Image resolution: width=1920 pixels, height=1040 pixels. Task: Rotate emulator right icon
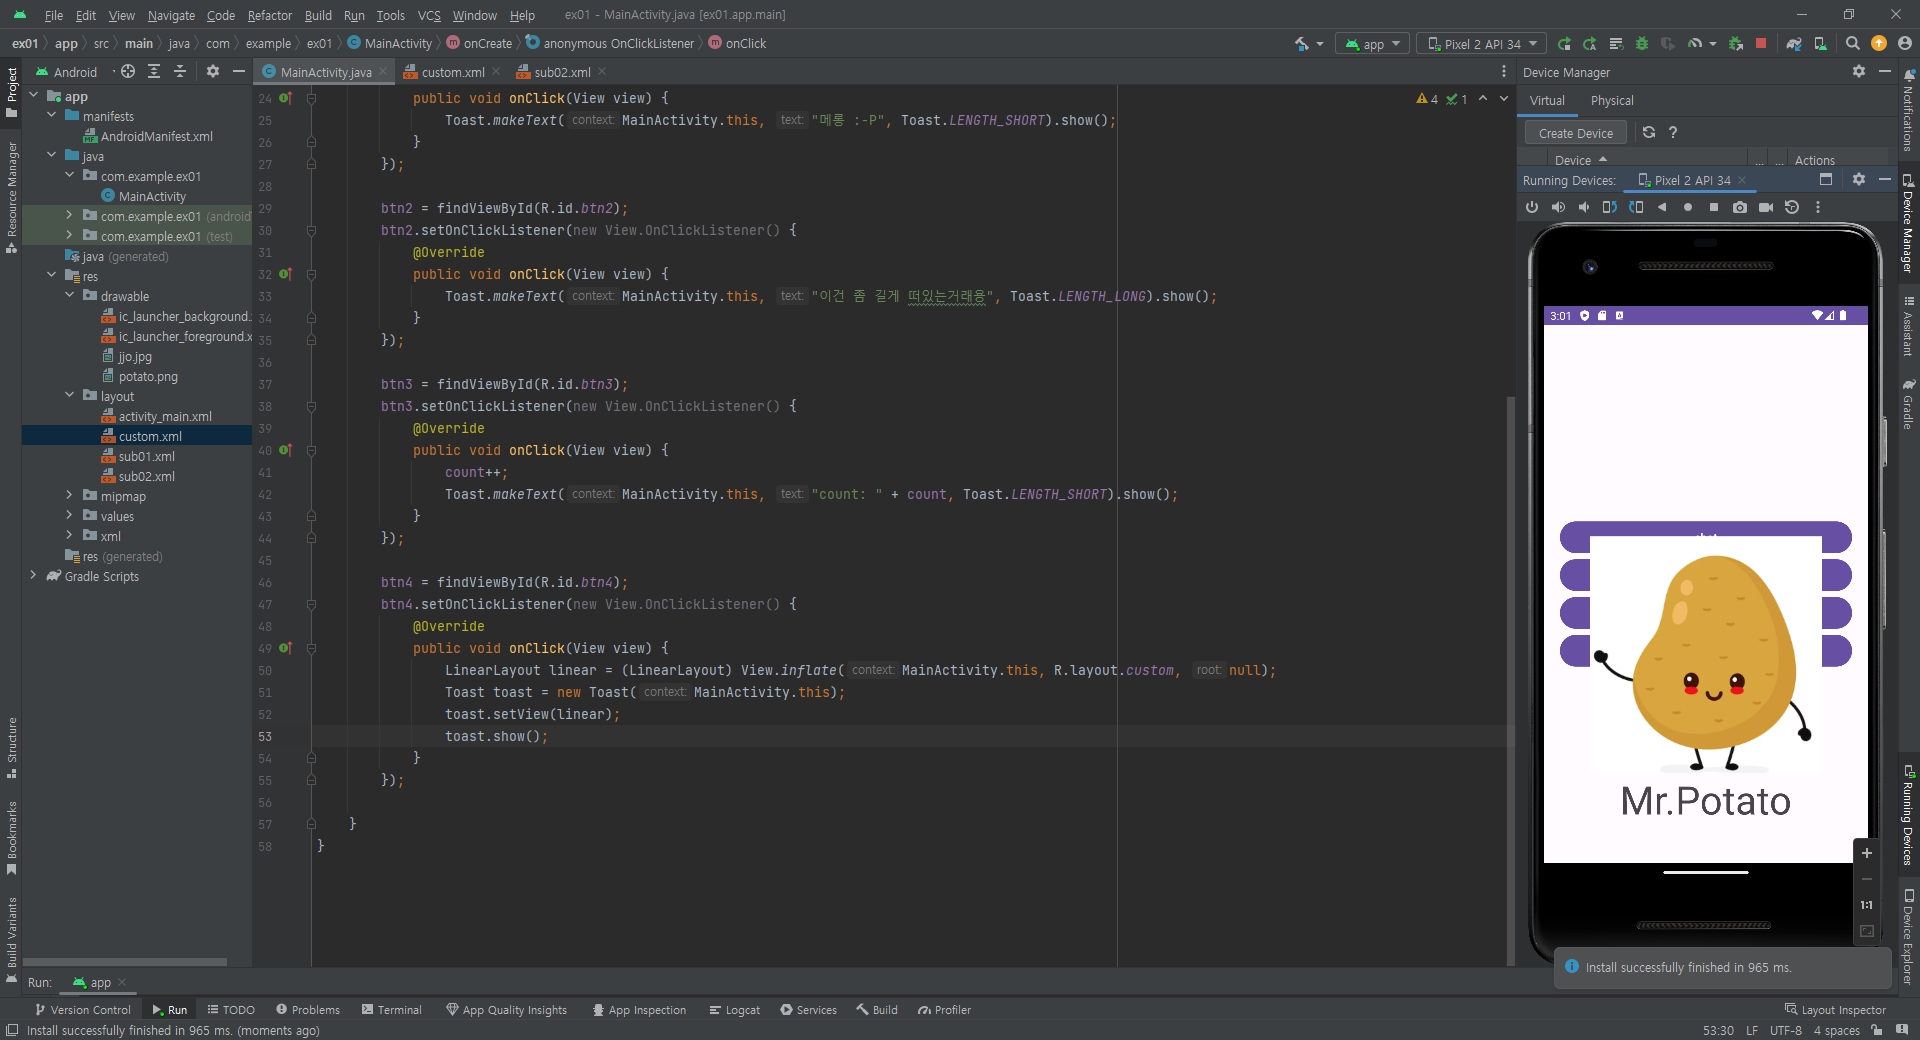click(1636, 207)
